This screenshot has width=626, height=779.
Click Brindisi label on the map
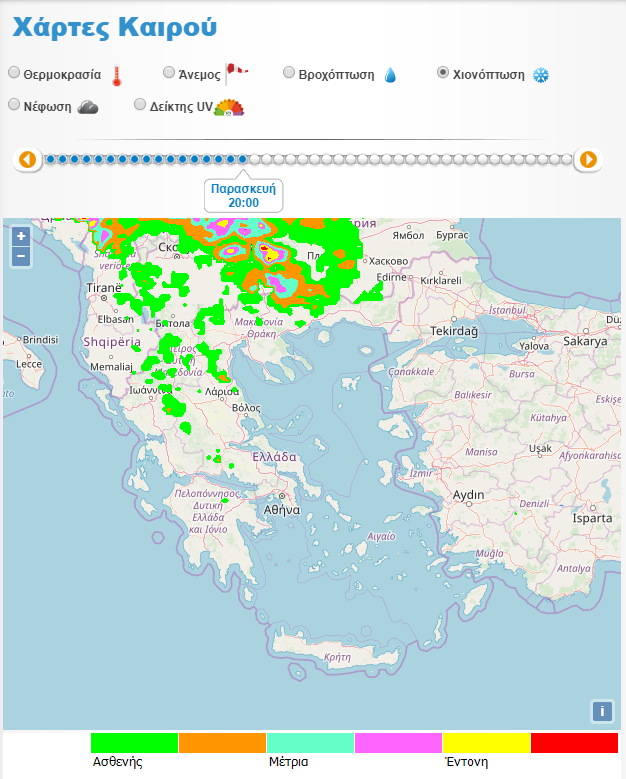[41, 340]
